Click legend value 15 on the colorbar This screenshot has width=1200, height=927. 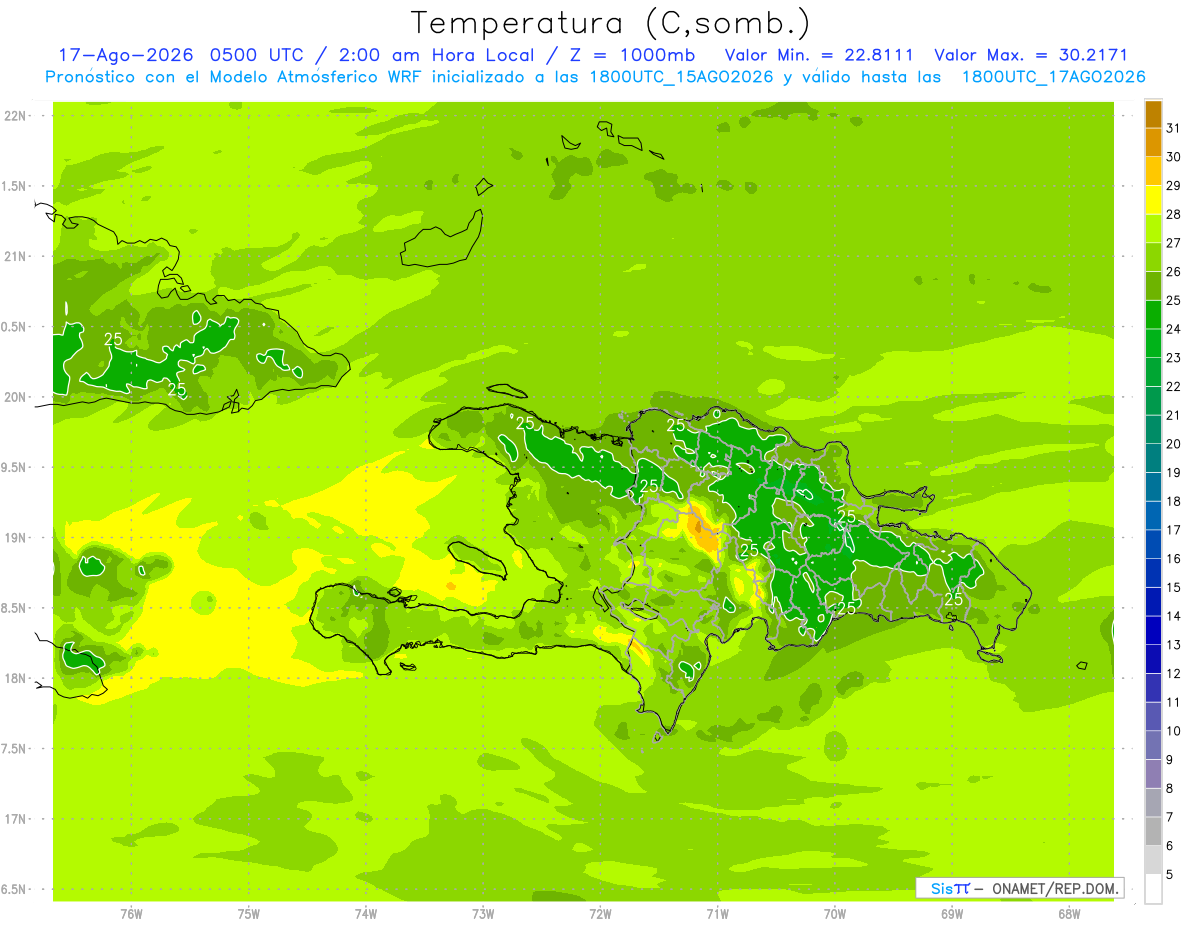pyautogui.click(x=1173, y=587)
